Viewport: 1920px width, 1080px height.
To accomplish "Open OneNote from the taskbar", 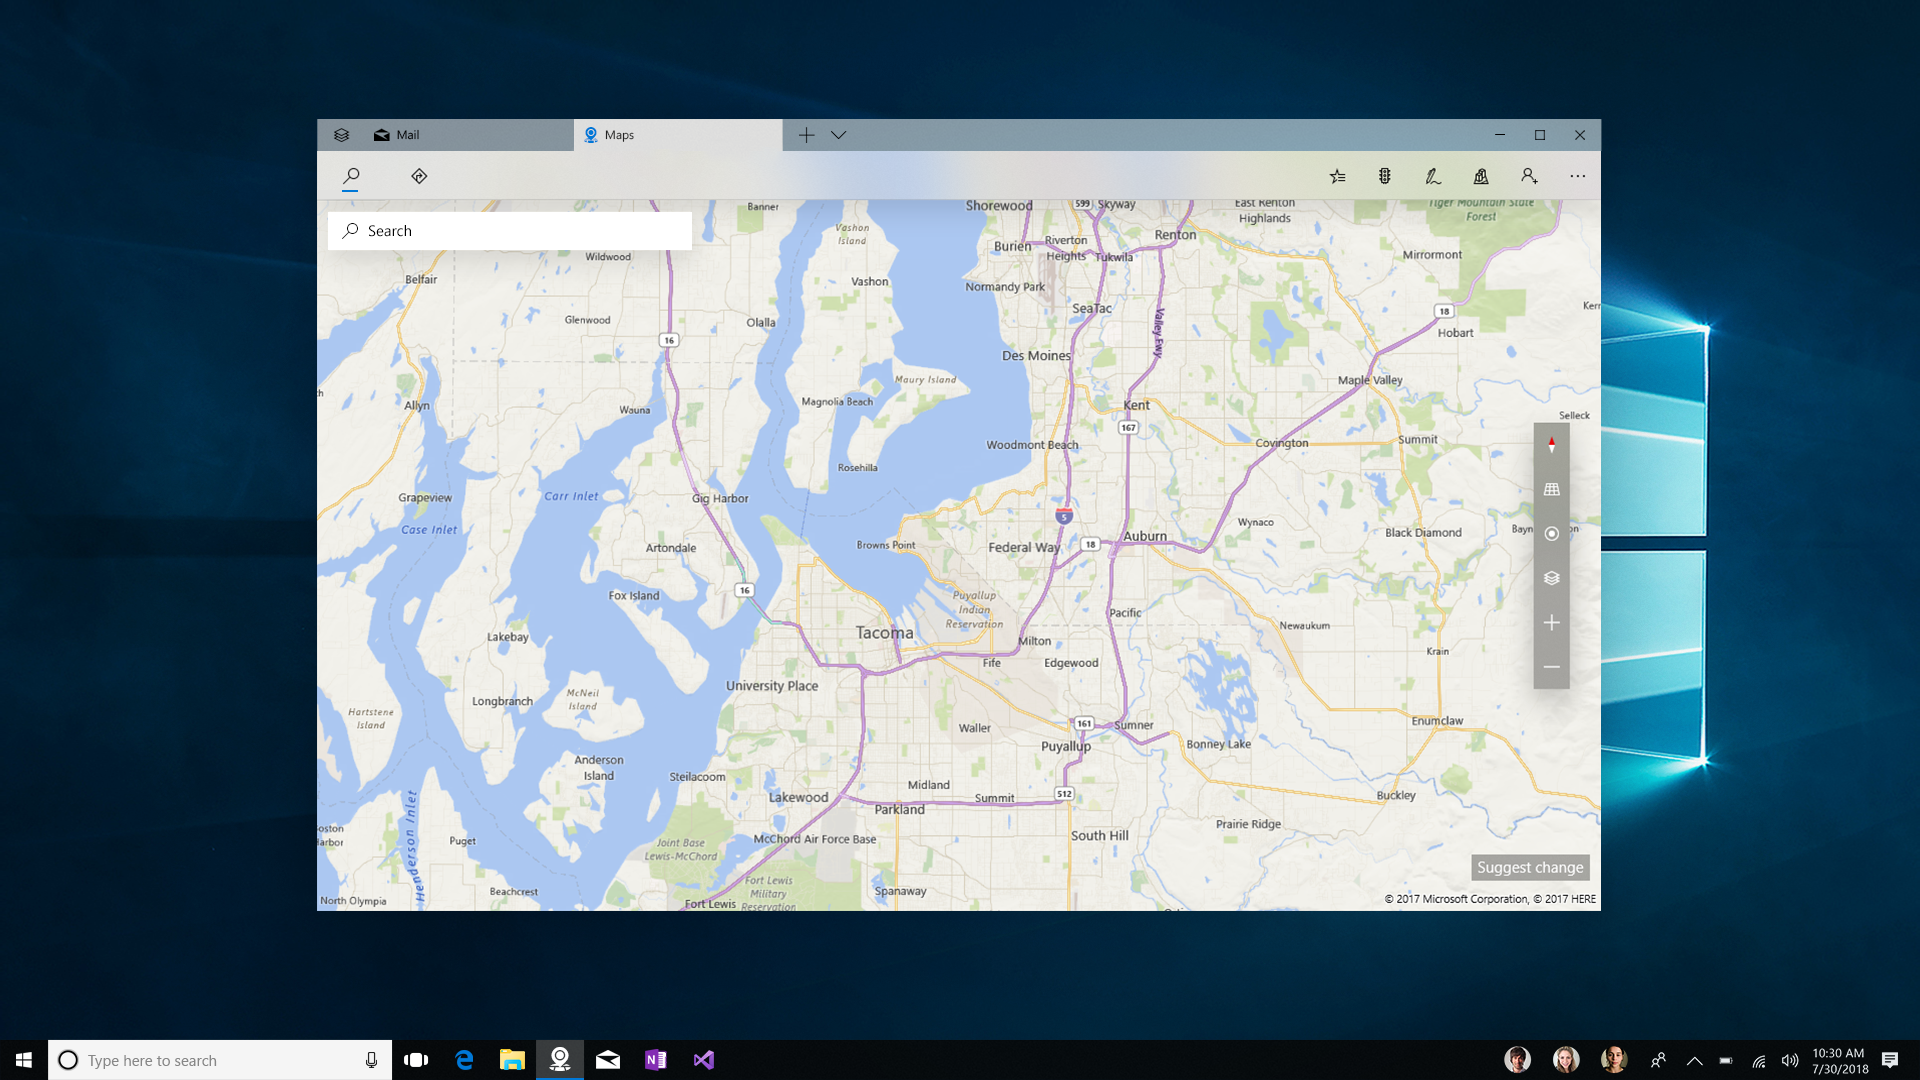I will tap(655, 1060).
